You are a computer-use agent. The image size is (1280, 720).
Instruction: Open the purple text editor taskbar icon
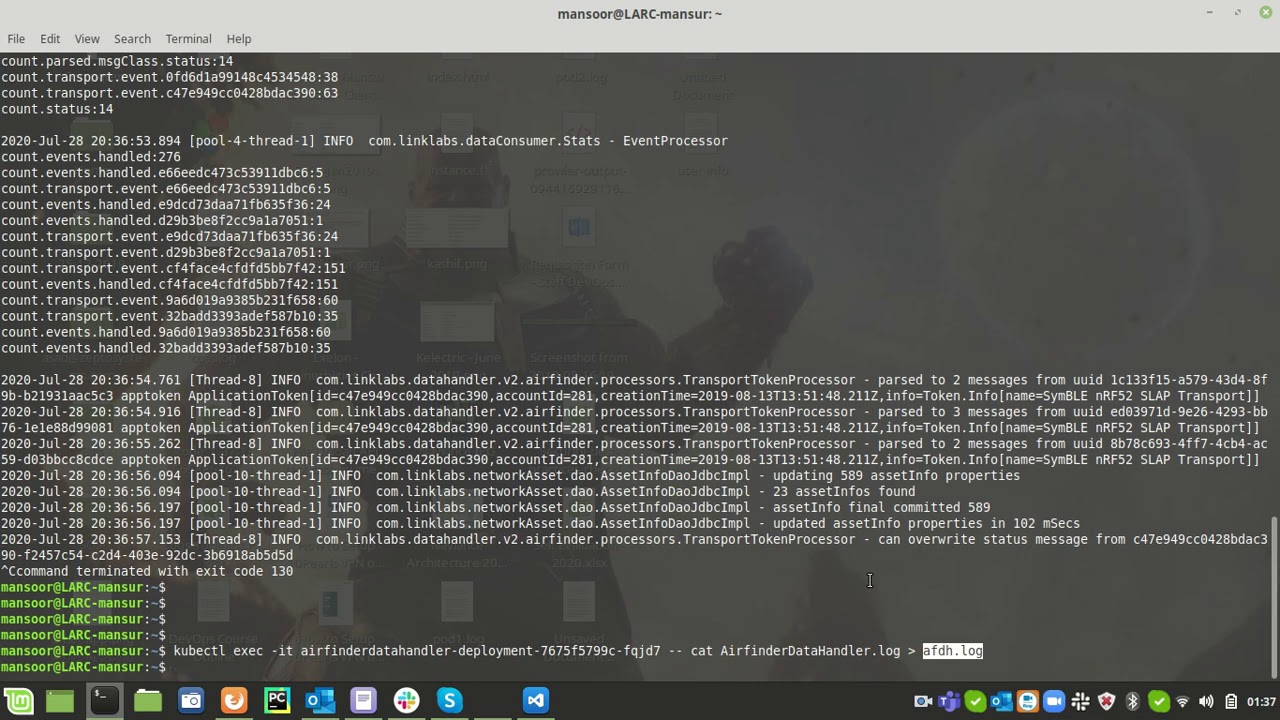(363, 701)
